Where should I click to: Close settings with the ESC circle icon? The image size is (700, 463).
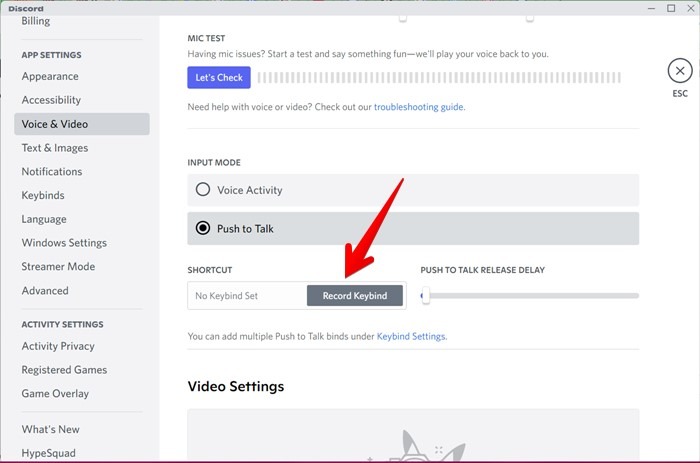[679, 71]
